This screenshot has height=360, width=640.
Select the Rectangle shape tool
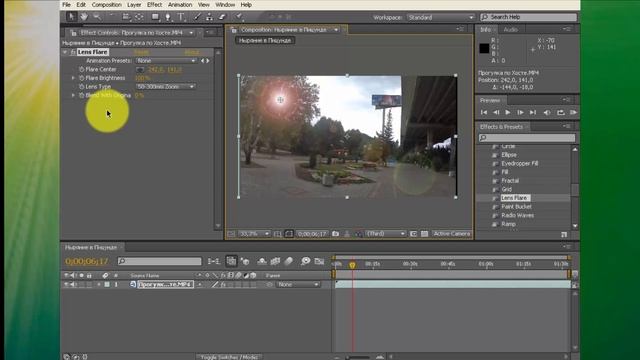[x=155, y=17]
